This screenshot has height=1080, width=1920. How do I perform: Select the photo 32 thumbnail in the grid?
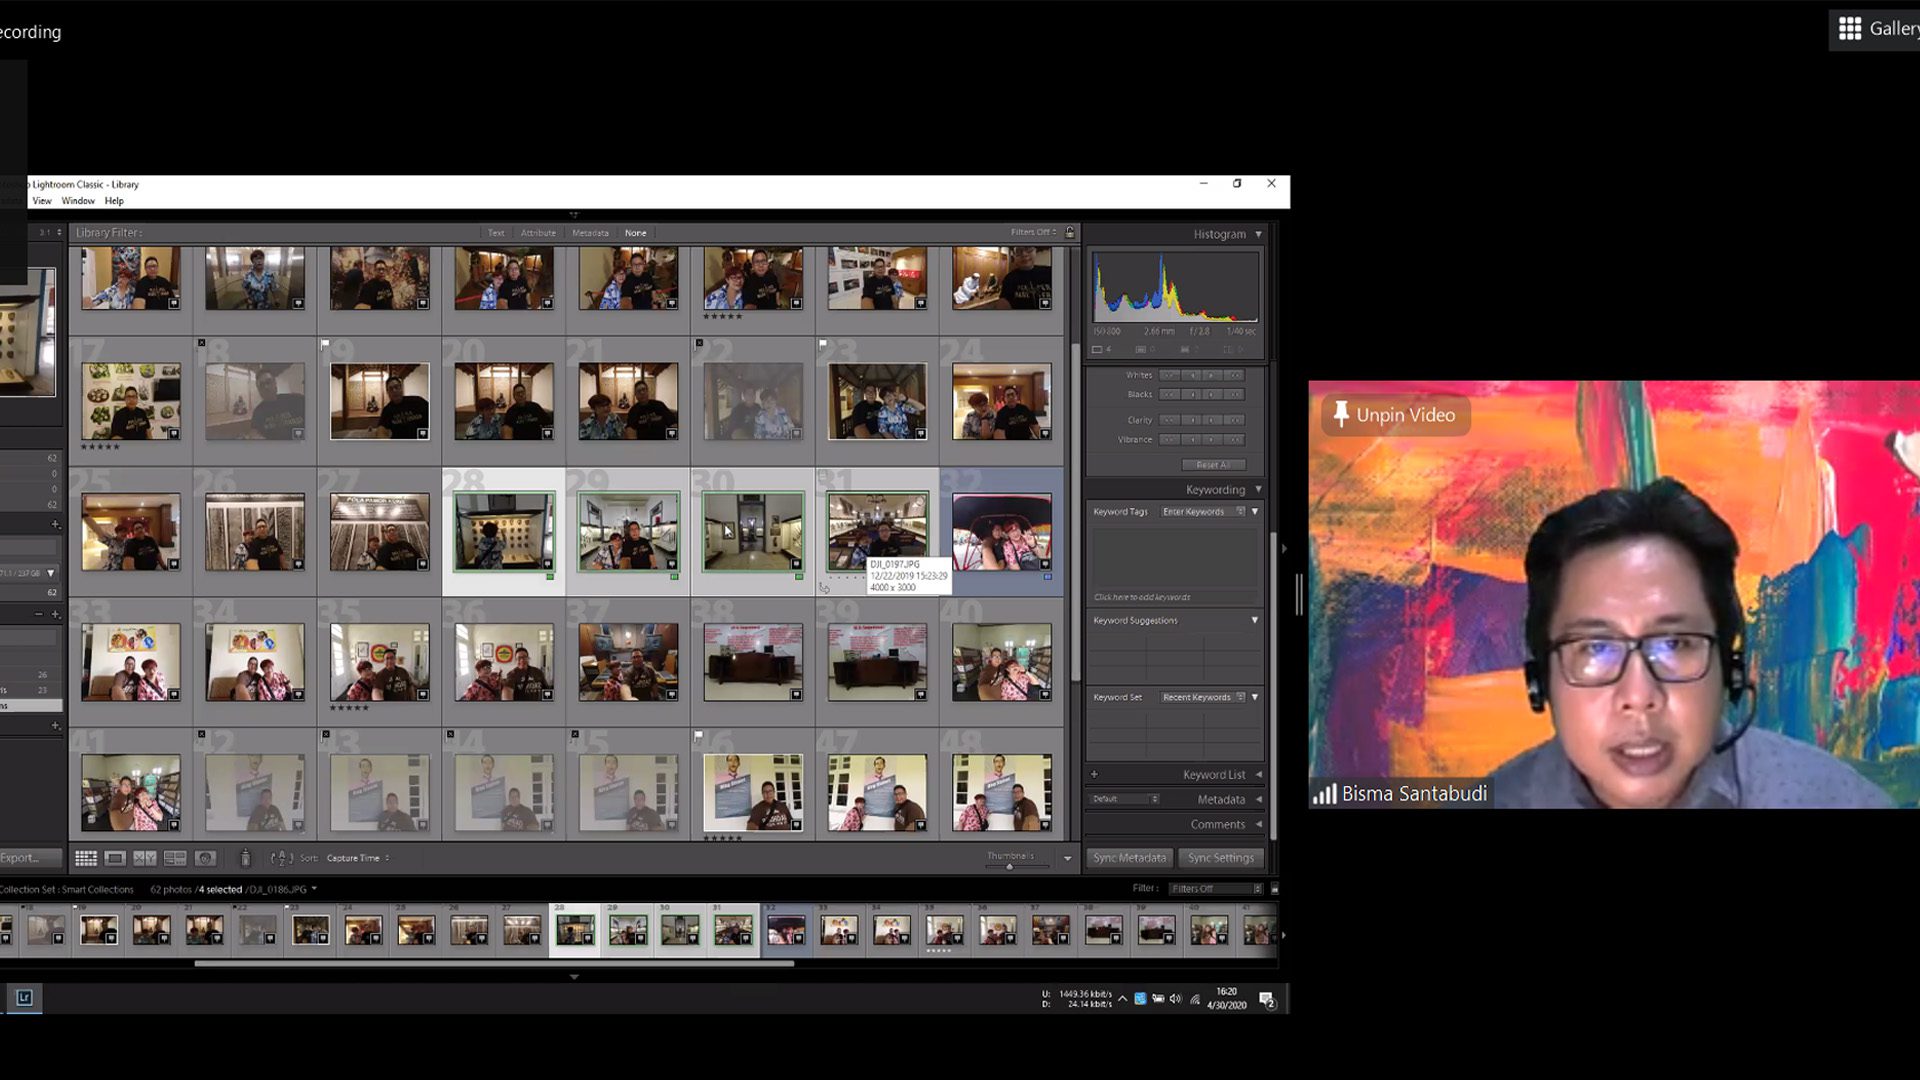click(x=1001, y=531)
